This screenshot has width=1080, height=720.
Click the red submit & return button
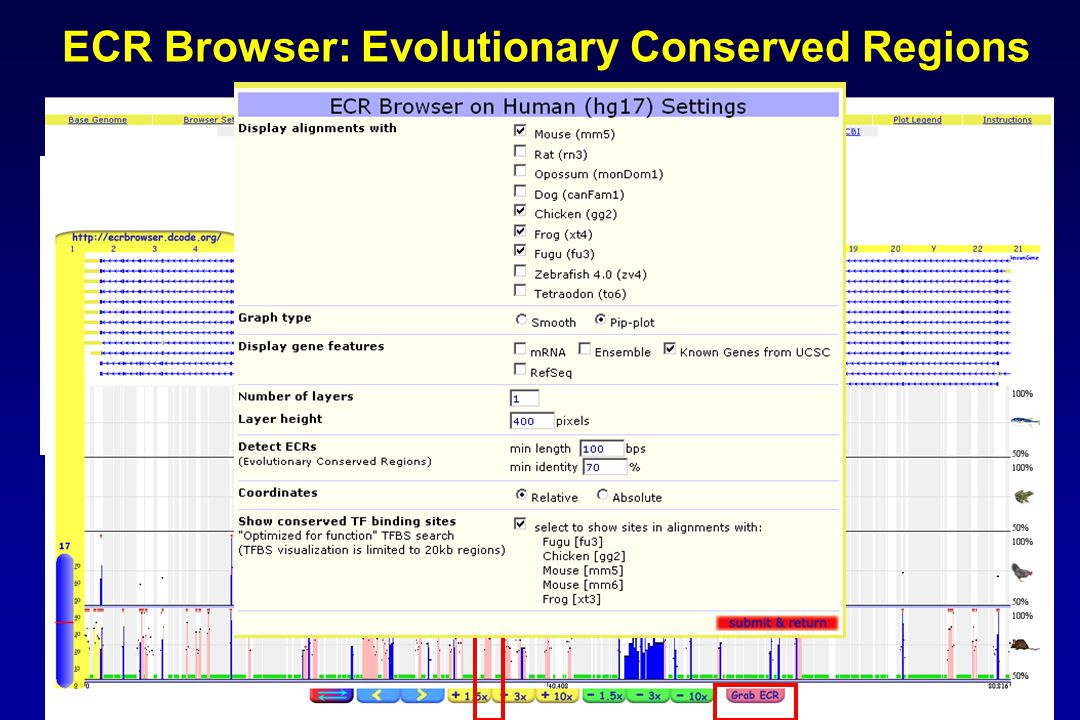[777, 623]
